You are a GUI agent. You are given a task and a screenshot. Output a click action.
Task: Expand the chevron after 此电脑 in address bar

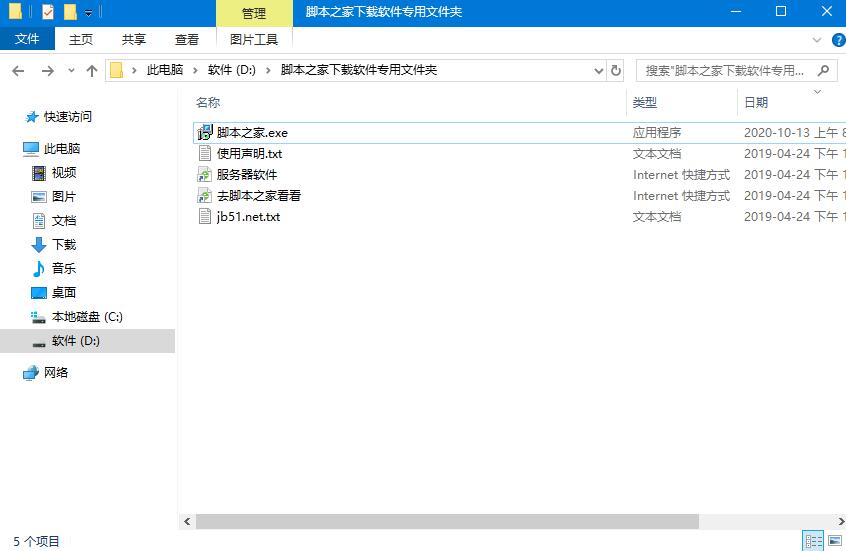point(195,70)
